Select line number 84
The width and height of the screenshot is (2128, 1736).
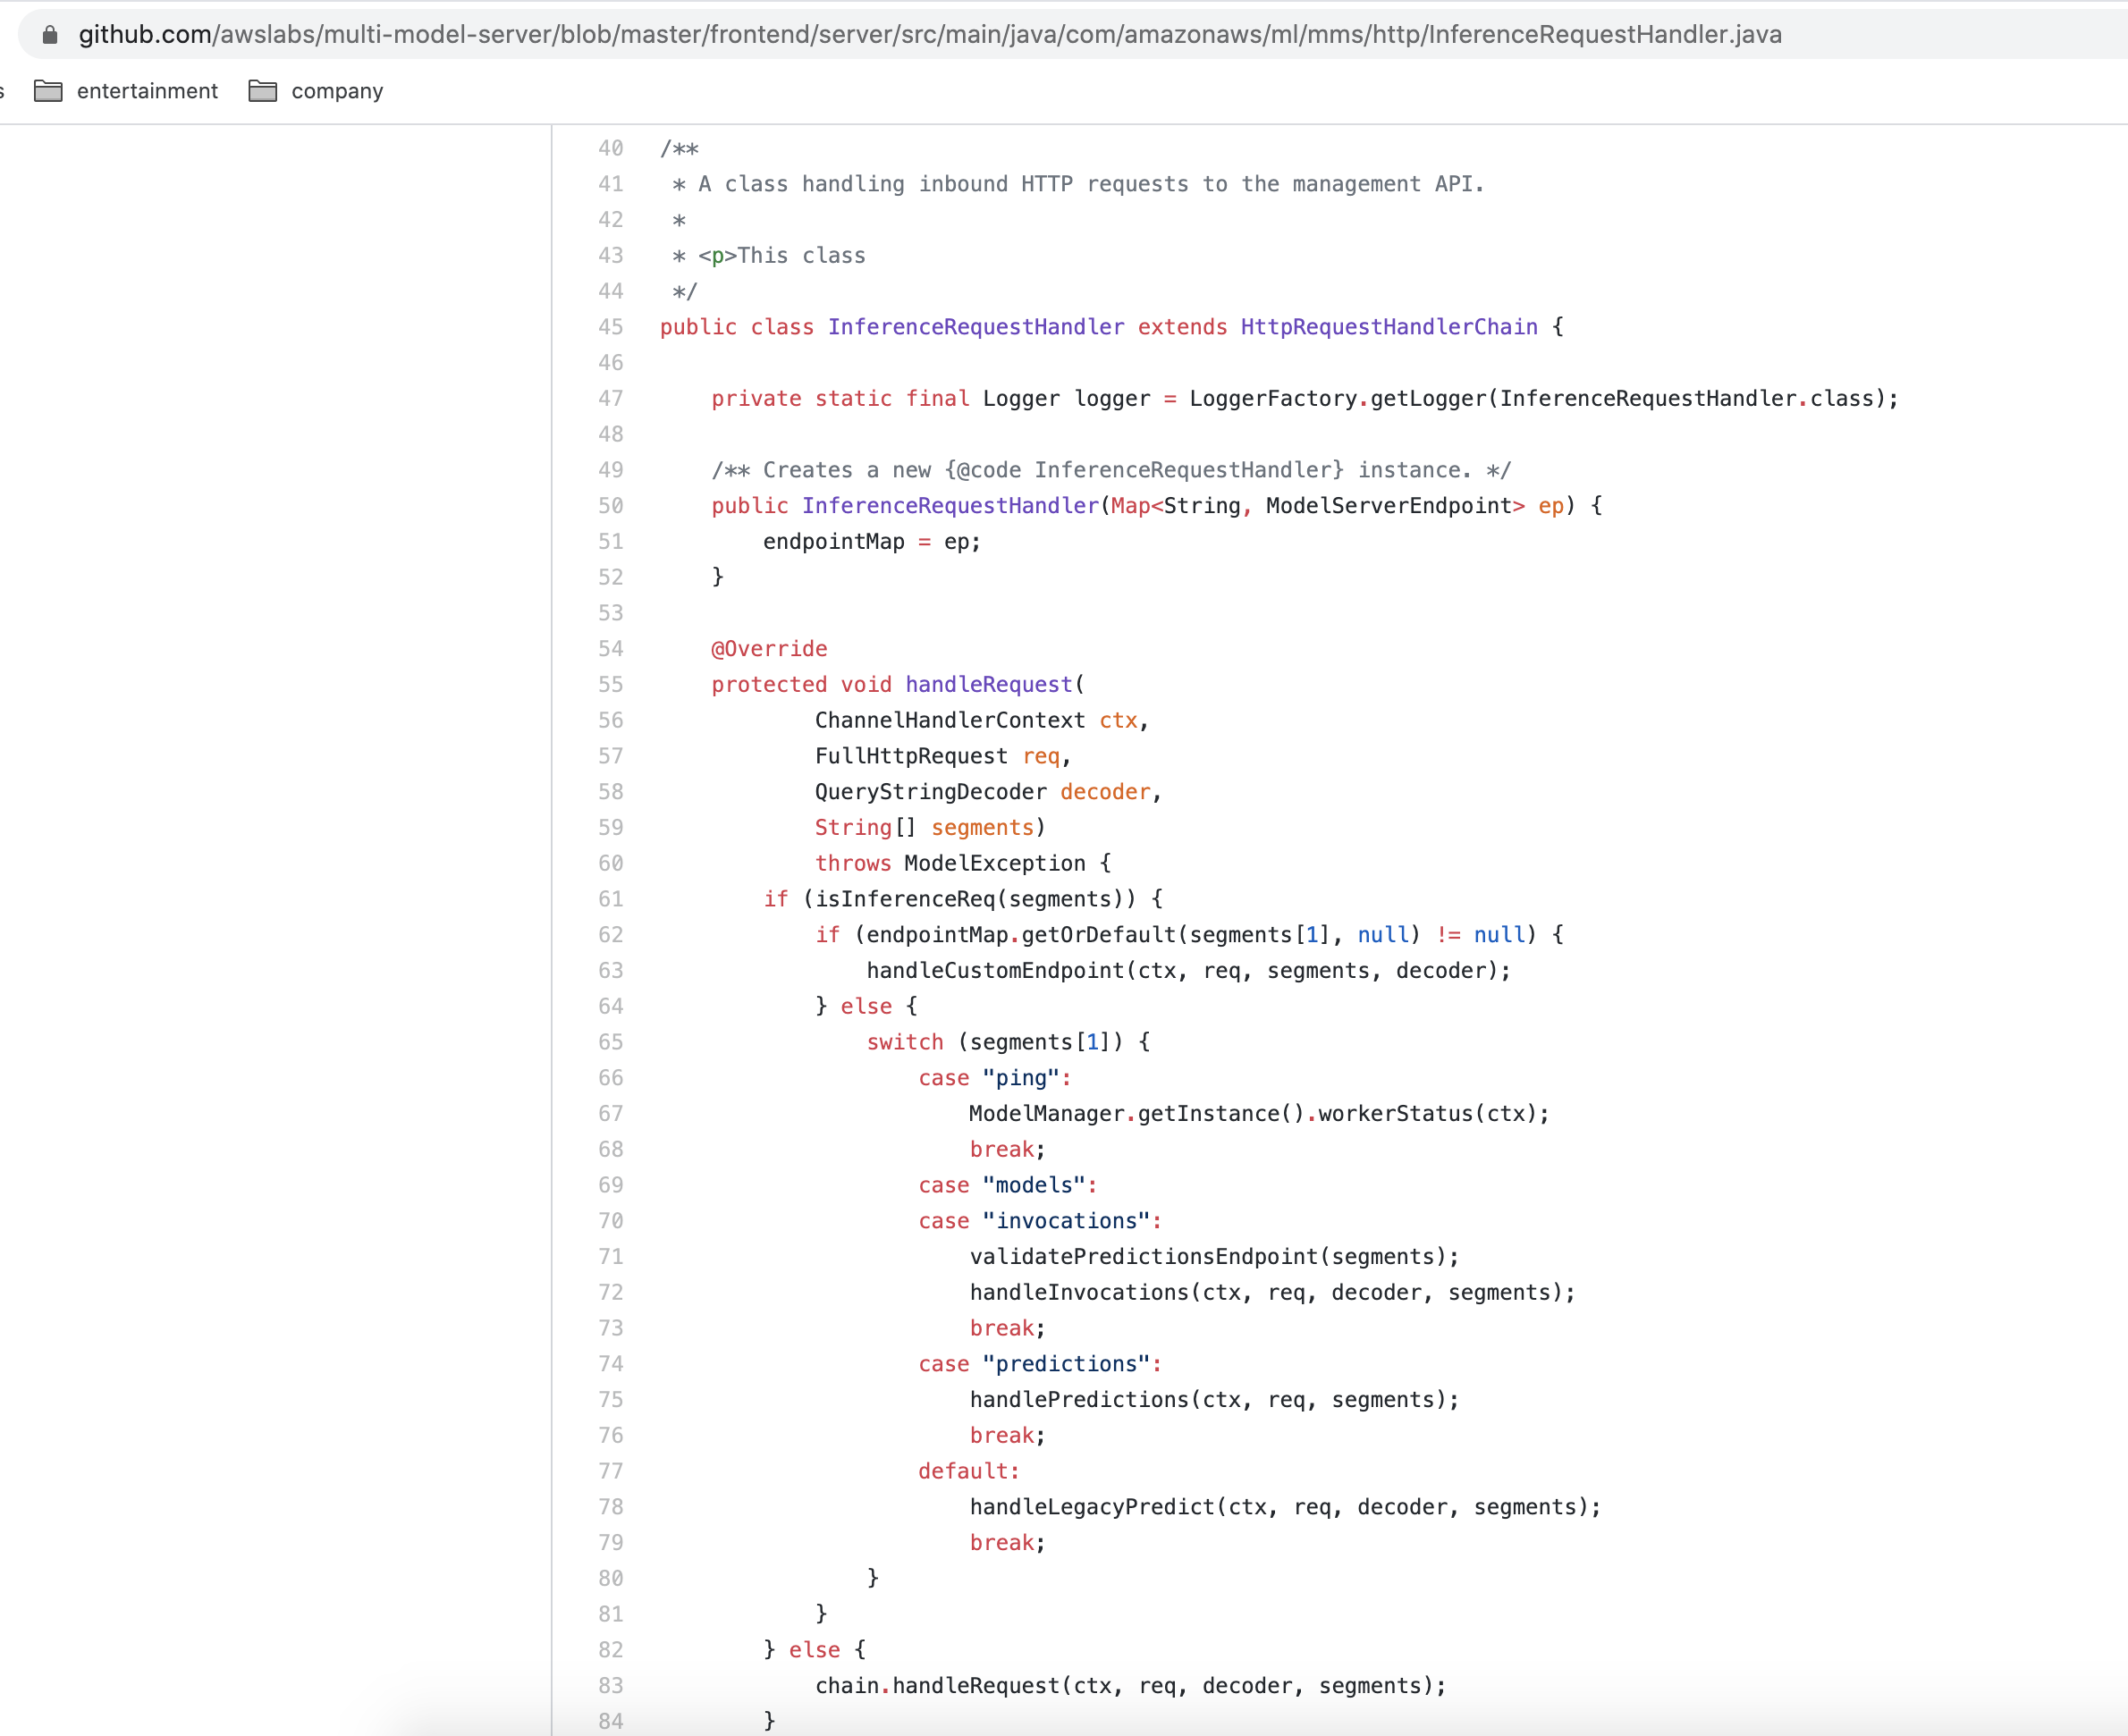(x=611, y=1721)
